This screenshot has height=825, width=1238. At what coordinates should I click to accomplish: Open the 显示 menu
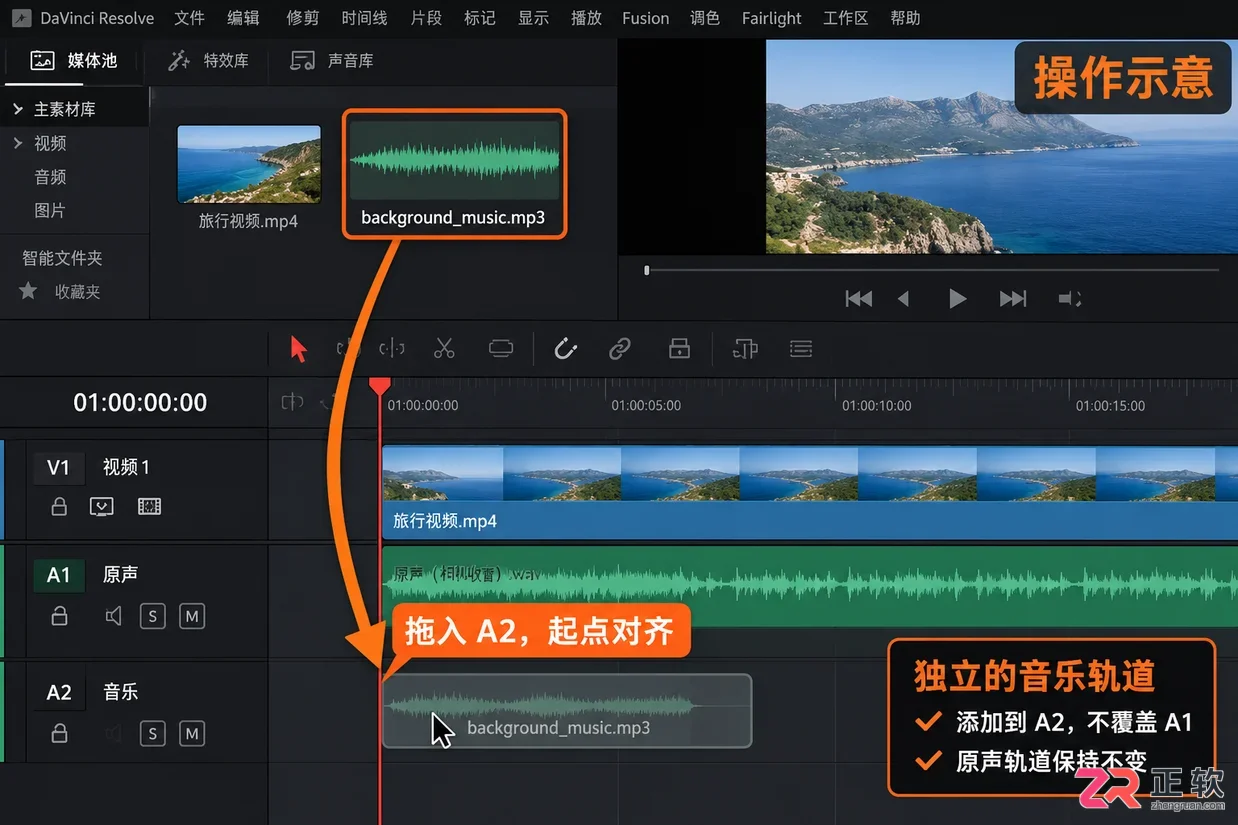[533, 18]
